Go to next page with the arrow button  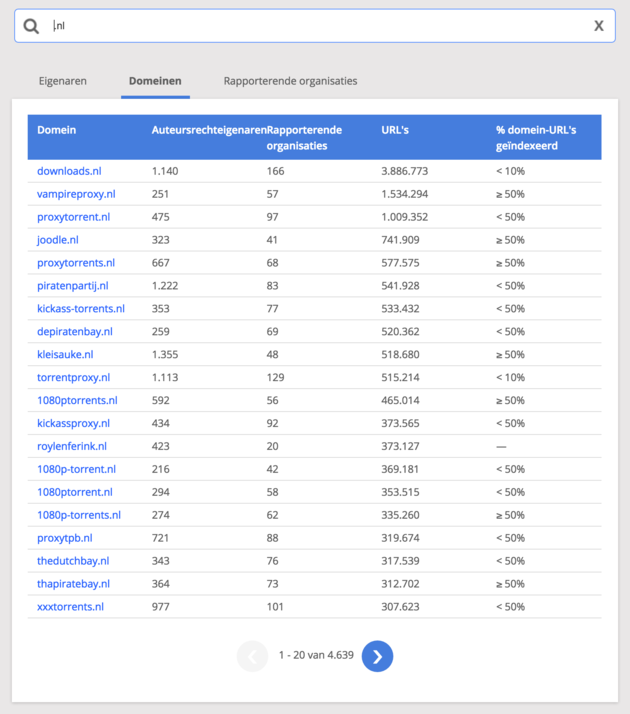pos(377,656)
